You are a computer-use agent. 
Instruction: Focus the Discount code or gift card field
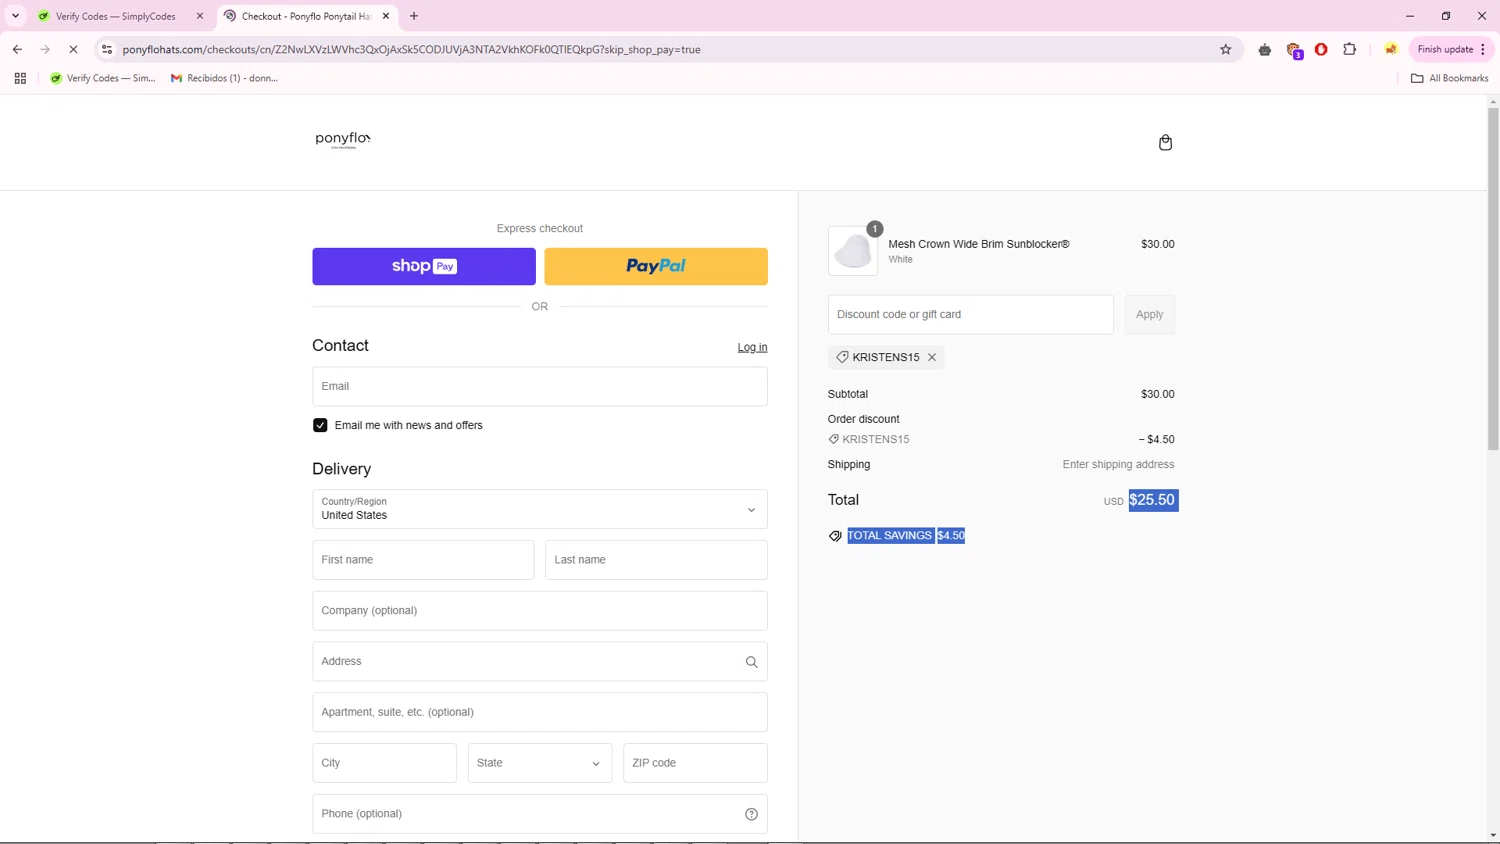click(970, 314)
